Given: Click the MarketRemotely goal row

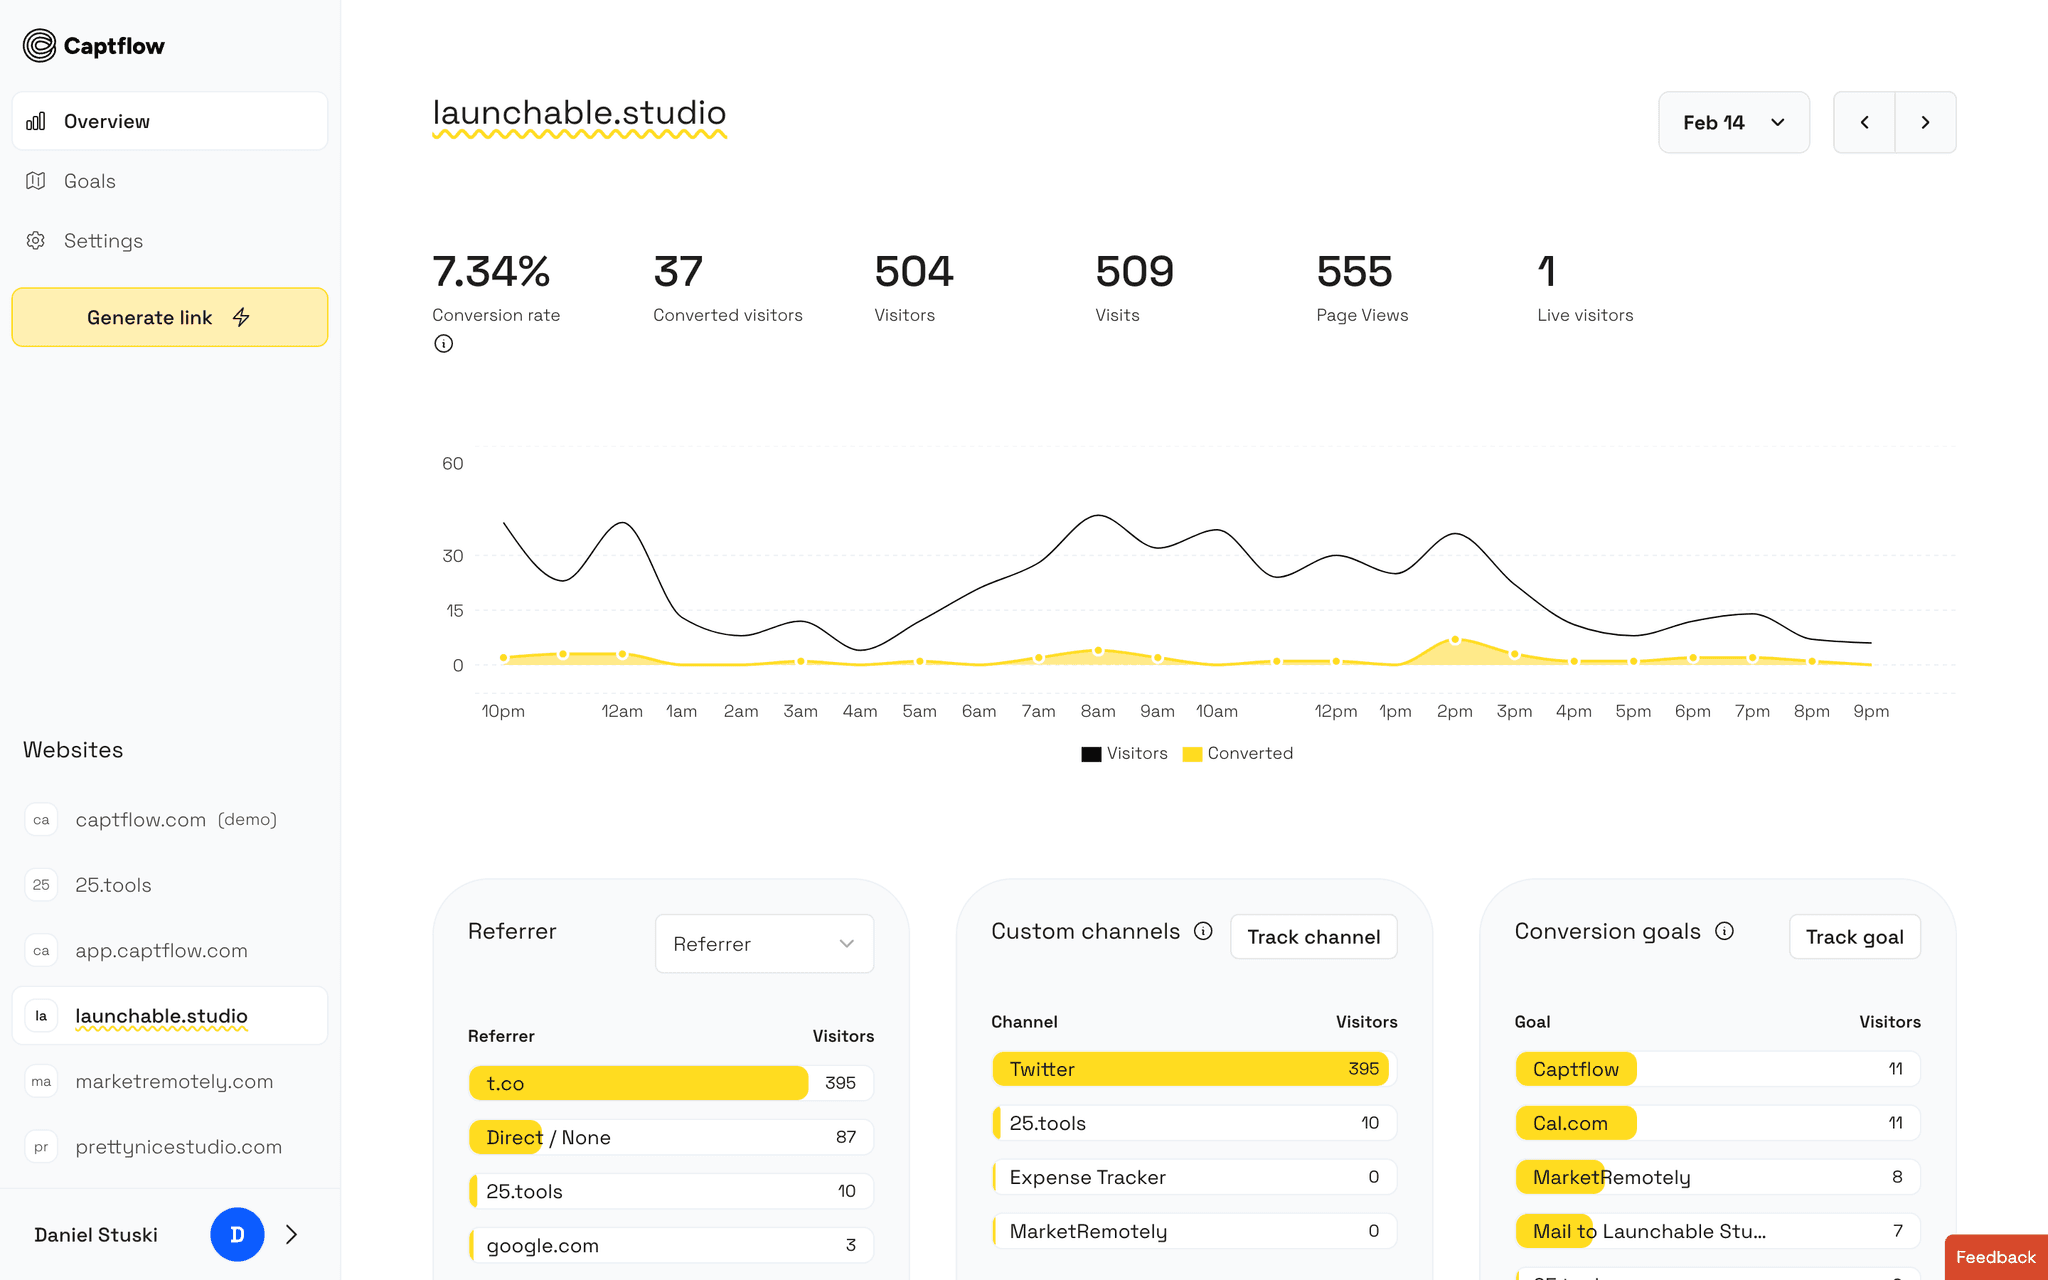Looking at the screenshot, I should pos(1718,1177).
